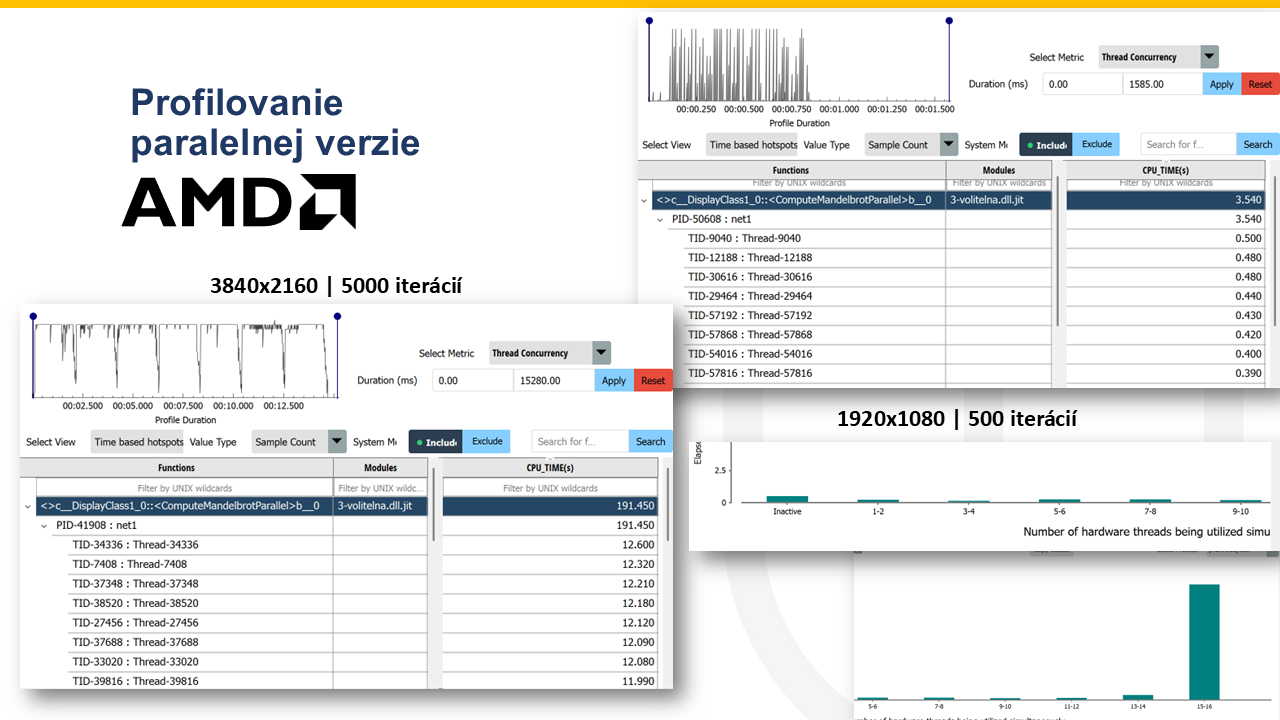The image size is (1280, 720).
Task: Open Sample Count value type dropdown in 3840x2160 window
Action: click(x=299, y=442)
